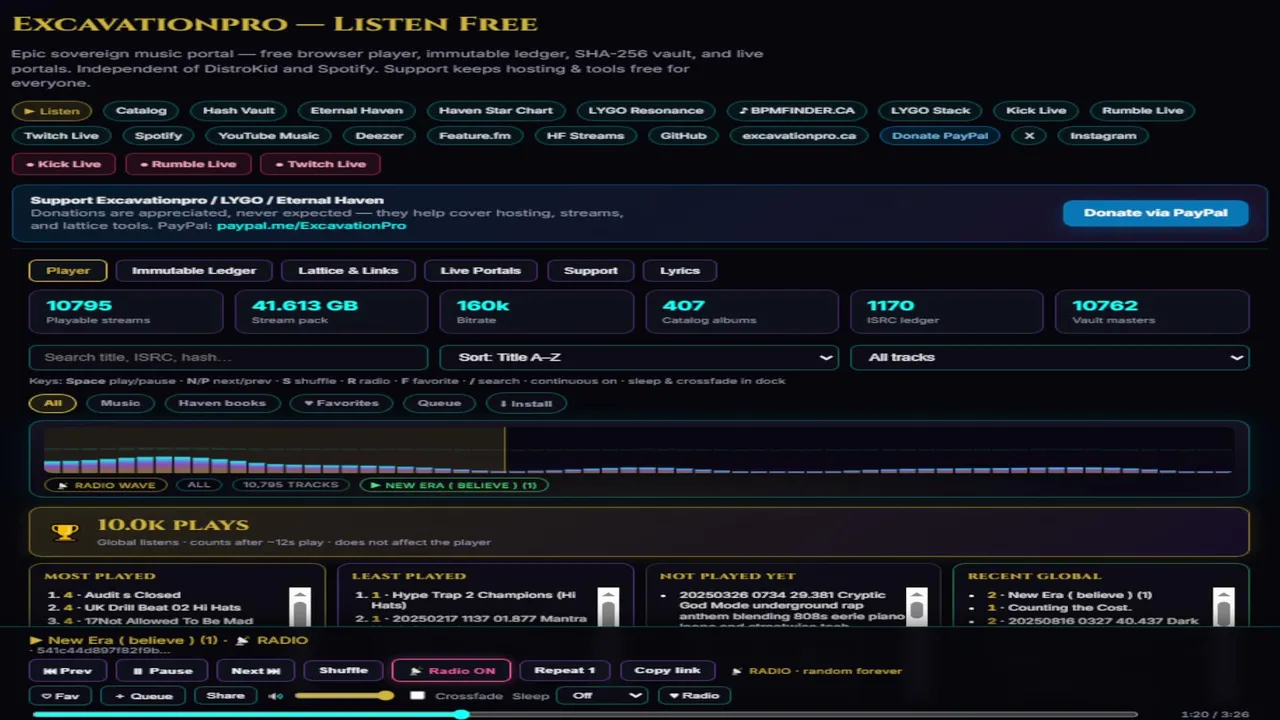Click the waveform visualizer at the playhead marker
The height and width of the screenshot is (720, 1280).
(505, 450)
